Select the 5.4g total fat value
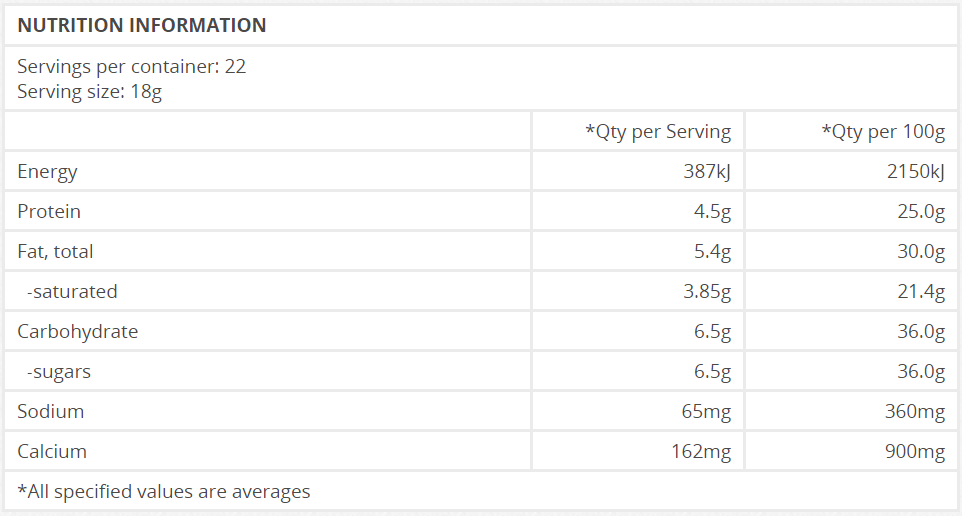The height and width of the screenshot is (516, 962). coord(712,251)
